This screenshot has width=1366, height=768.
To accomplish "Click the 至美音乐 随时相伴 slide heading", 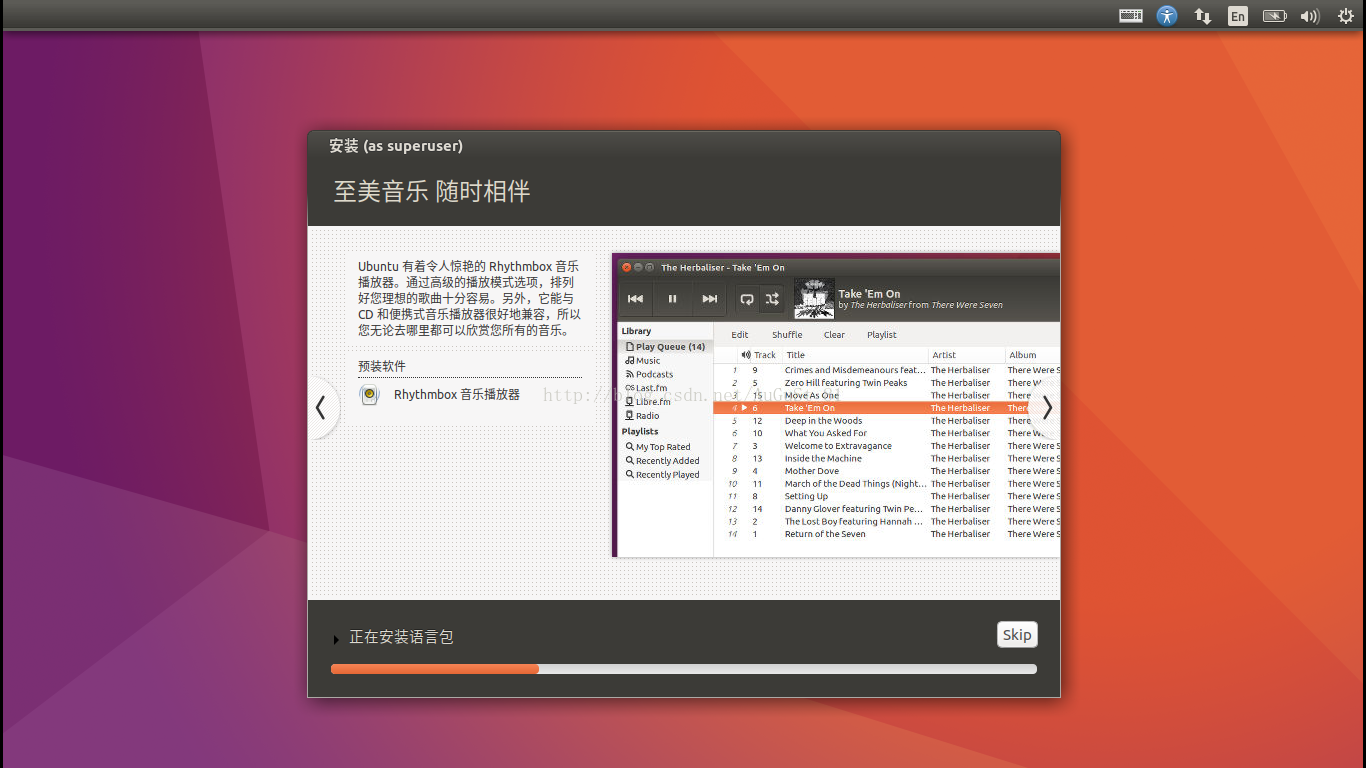I will tap(432, 191).
